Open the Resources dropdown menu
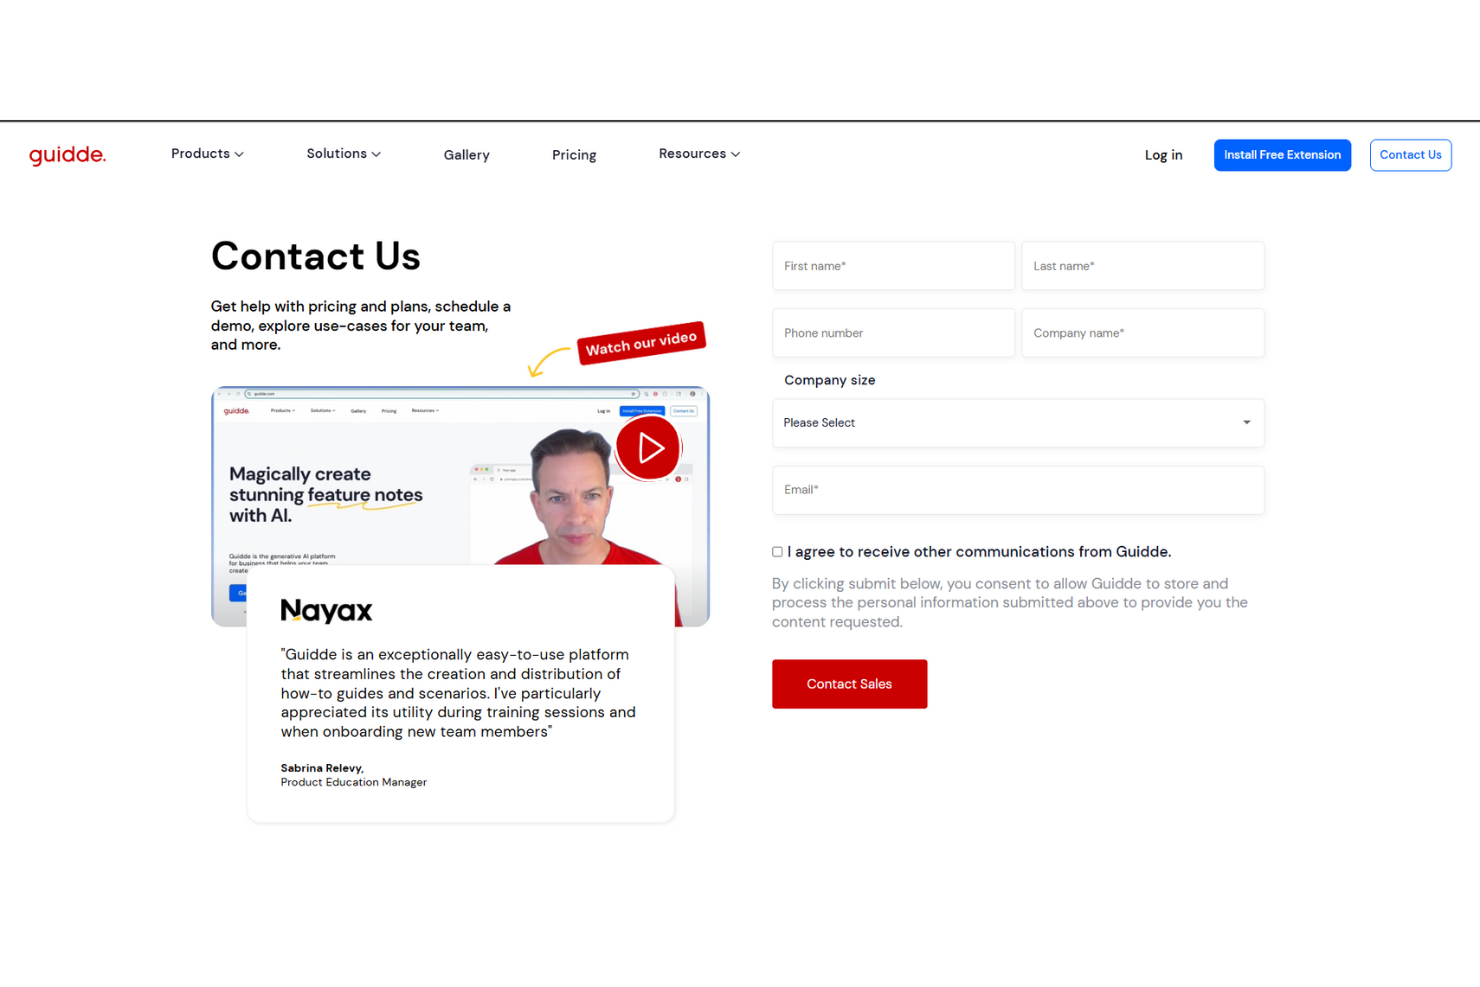The height and width of the screenshot is (987, 1480). [x=699, y=154]
